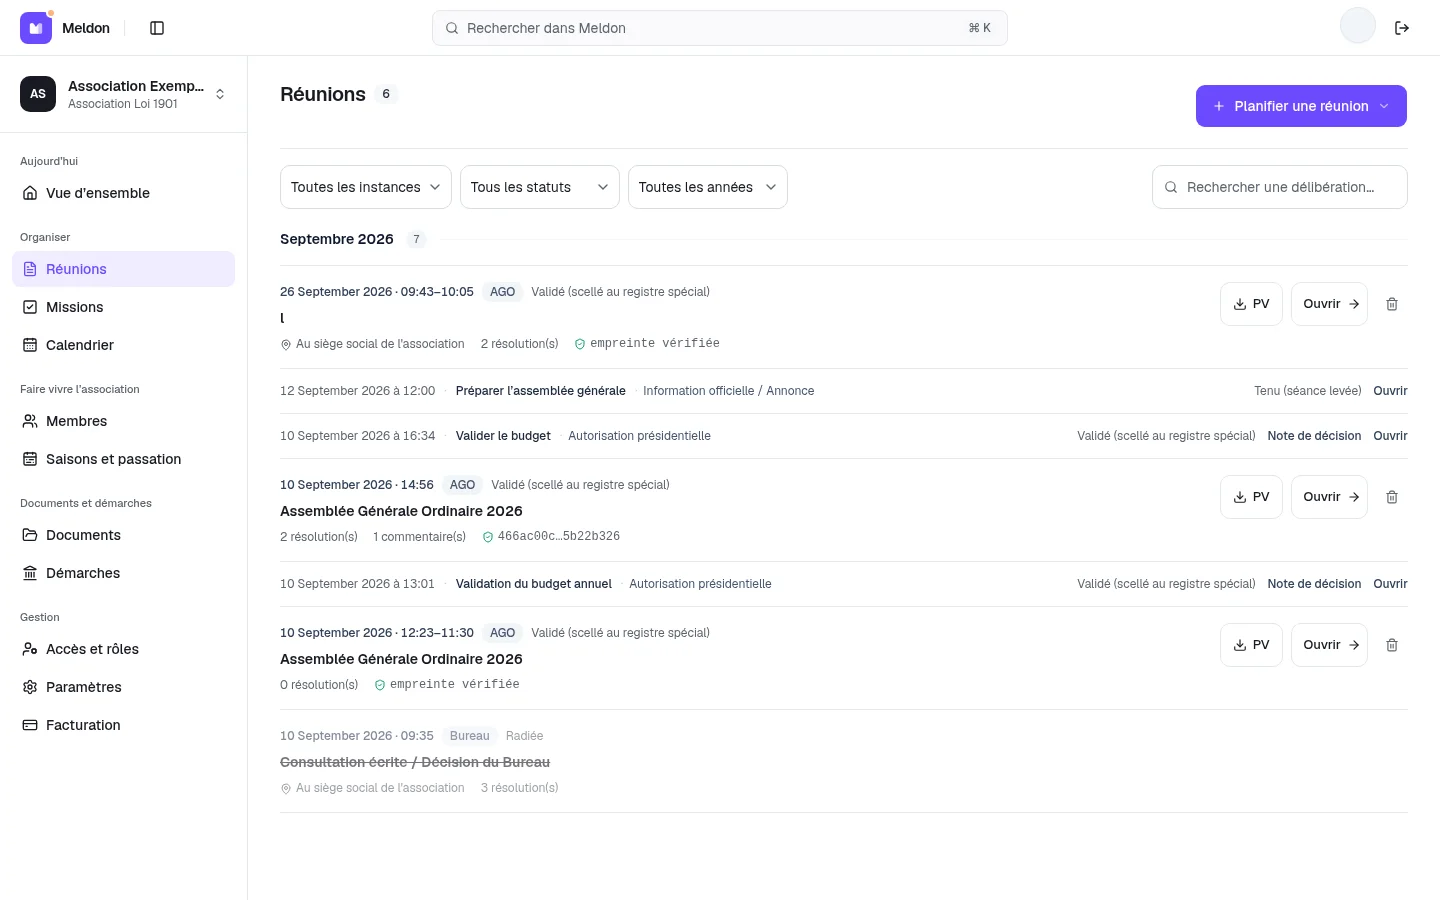Image resolution: width=1440 pixels, height=900 pixels.
Task: Click the logout icon in header
Action: 1402,28
